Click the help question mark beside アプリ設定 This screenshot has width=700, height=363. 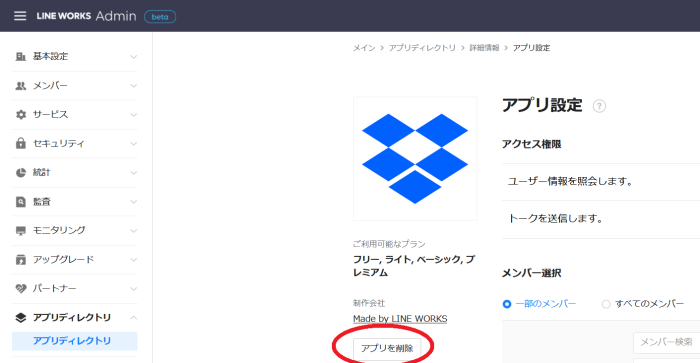pos(599,106)
